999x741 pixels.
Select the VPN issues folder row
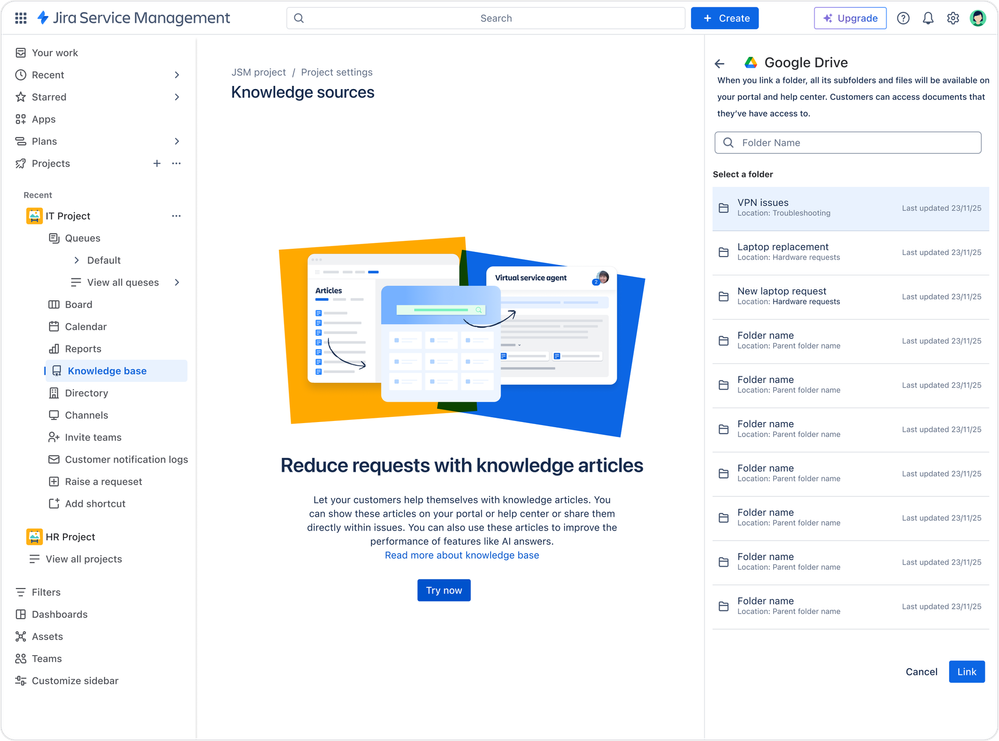tap(851, 208)
